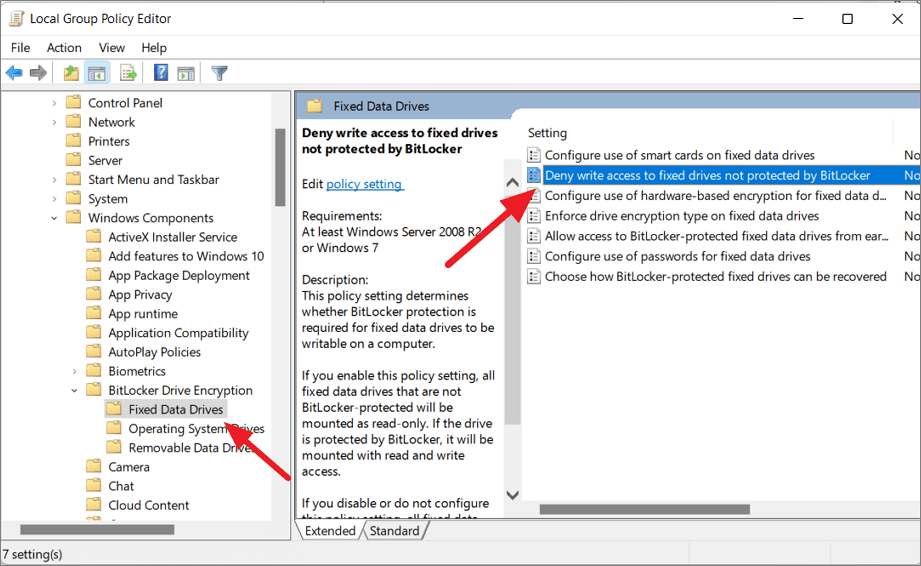The height and width of the screenshot is (566, 921).
Task: Click the Chat folder icon
Action: [x=93, y=486]
